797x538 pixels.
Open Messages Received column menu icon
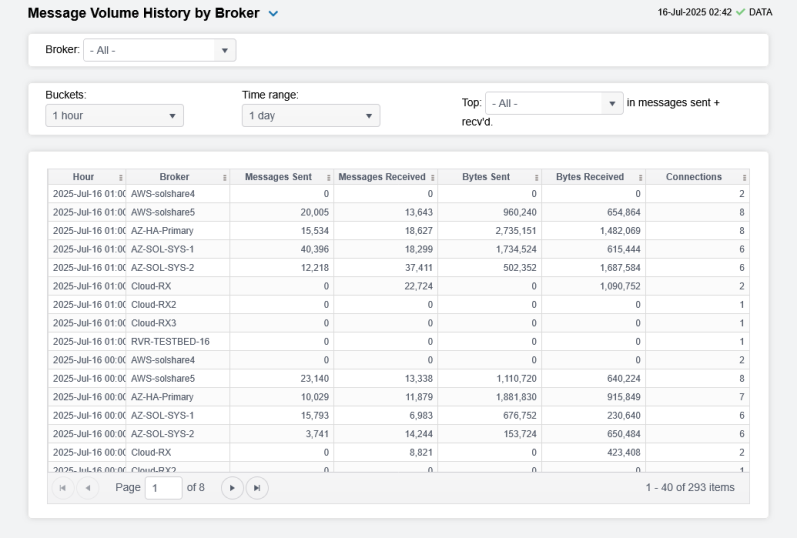pyautogui.click(x=433, y=178)
